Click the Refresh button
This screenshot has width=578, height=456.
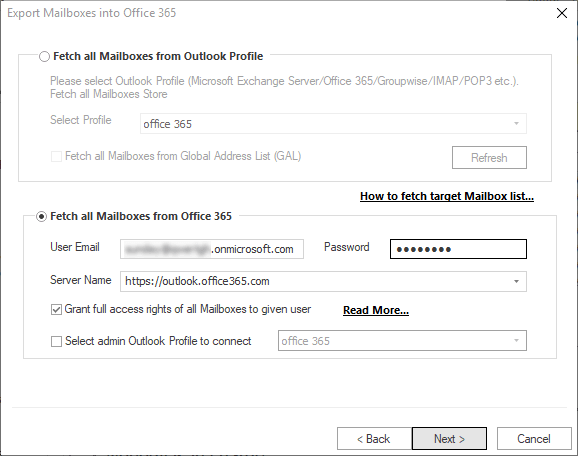click(489, 158)
